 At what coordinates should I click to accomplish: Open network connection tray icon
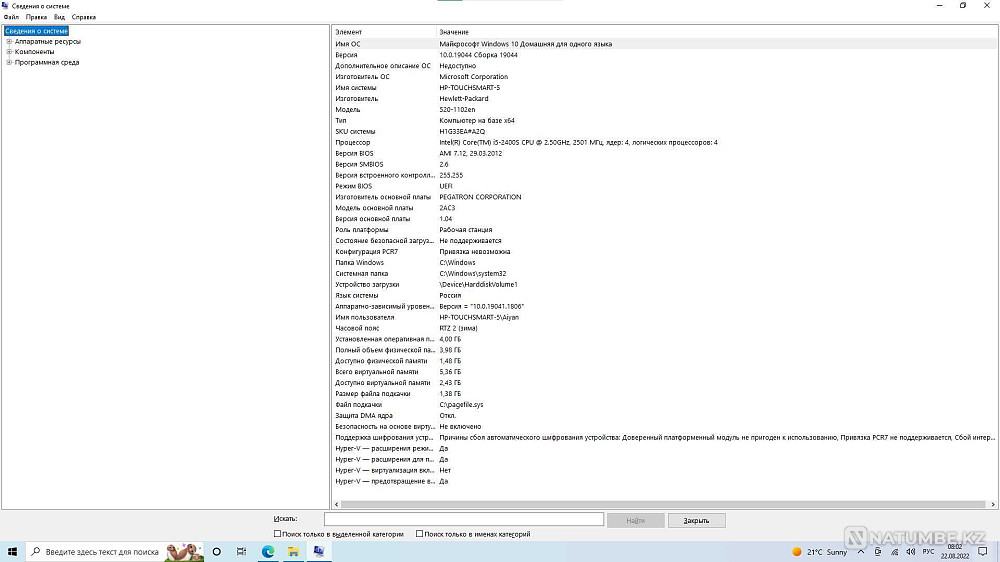894,552
